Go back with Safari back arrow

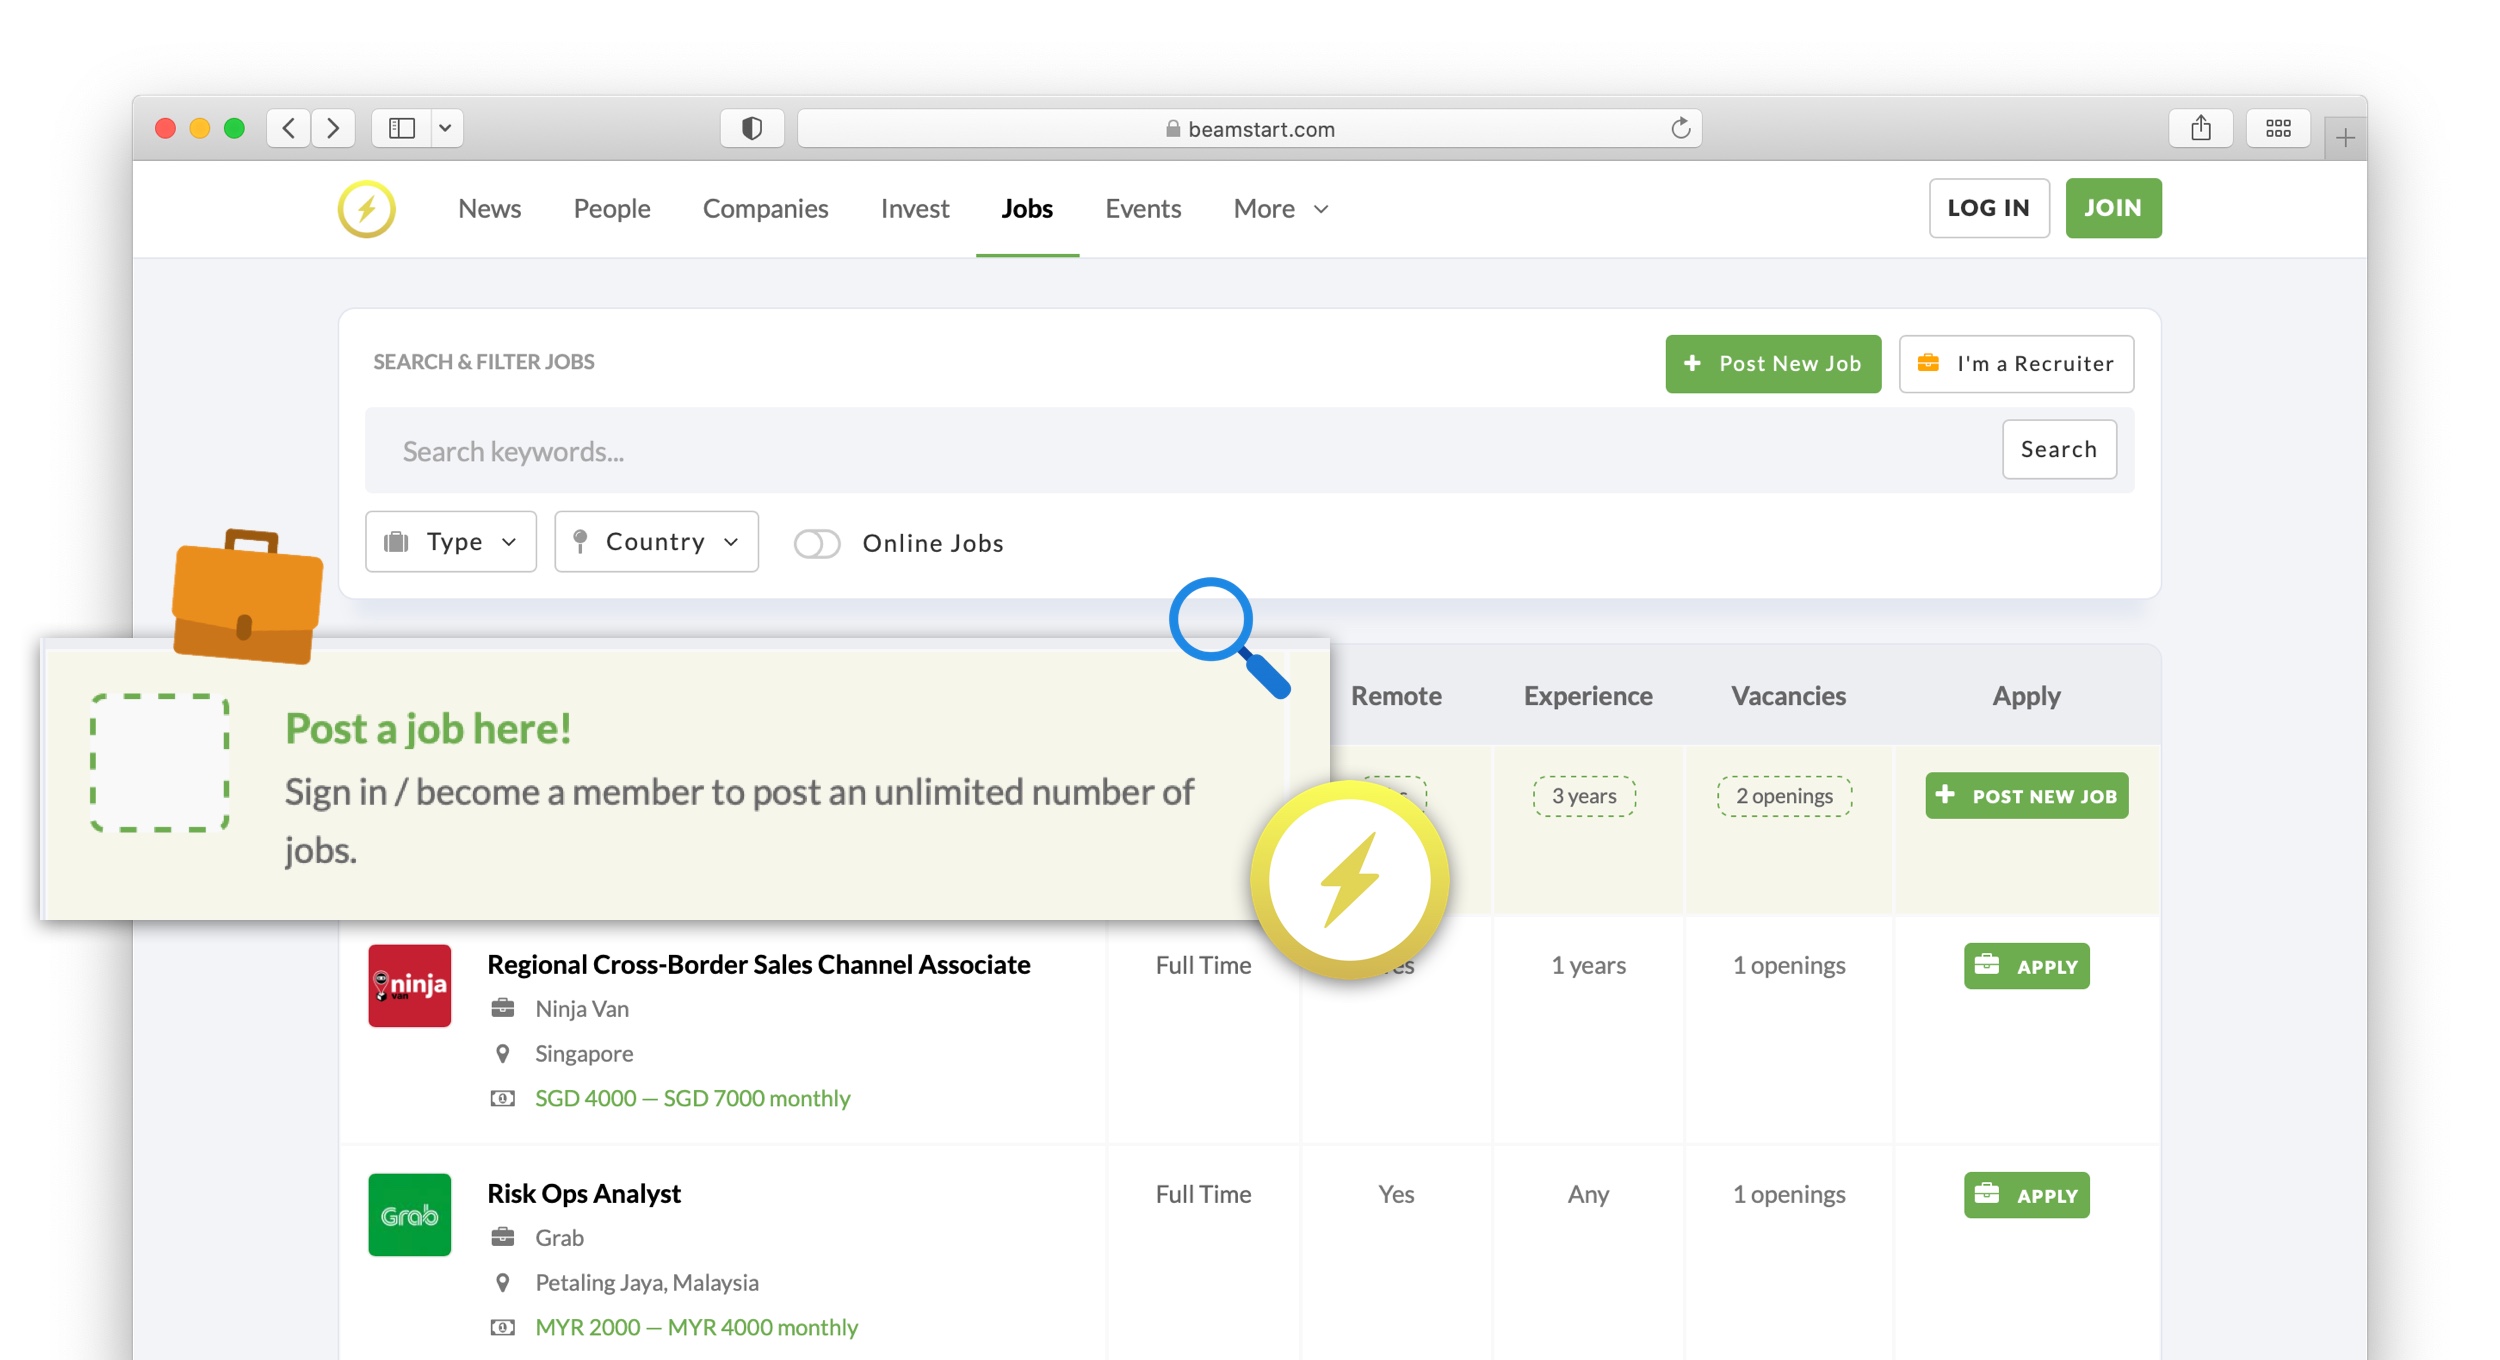click(x=289, y=128)
